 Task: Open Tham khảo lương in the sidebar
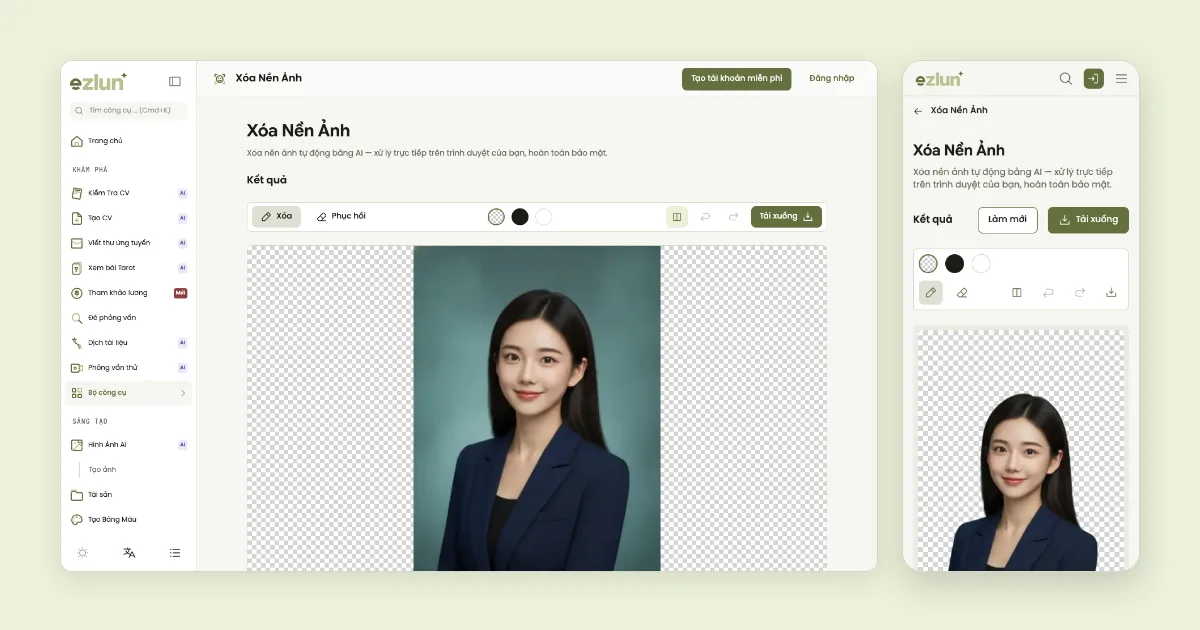pos(128,293)
